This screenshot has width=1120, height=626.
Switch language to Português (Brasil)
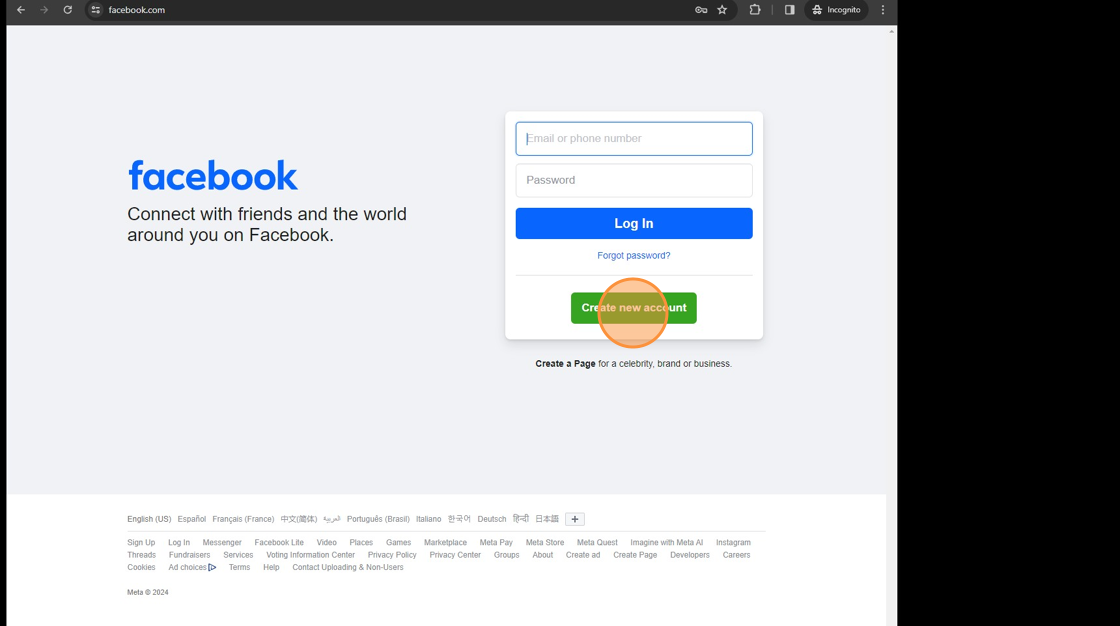click(378, 520)
